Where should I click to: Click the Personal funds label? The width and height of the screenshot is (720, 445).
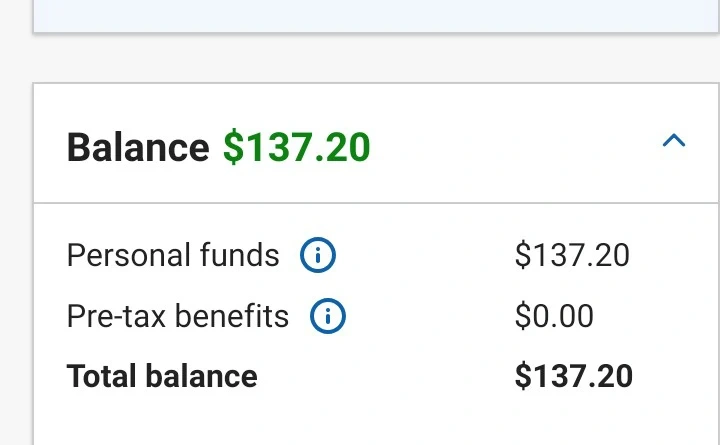click(x=173, y=256)
